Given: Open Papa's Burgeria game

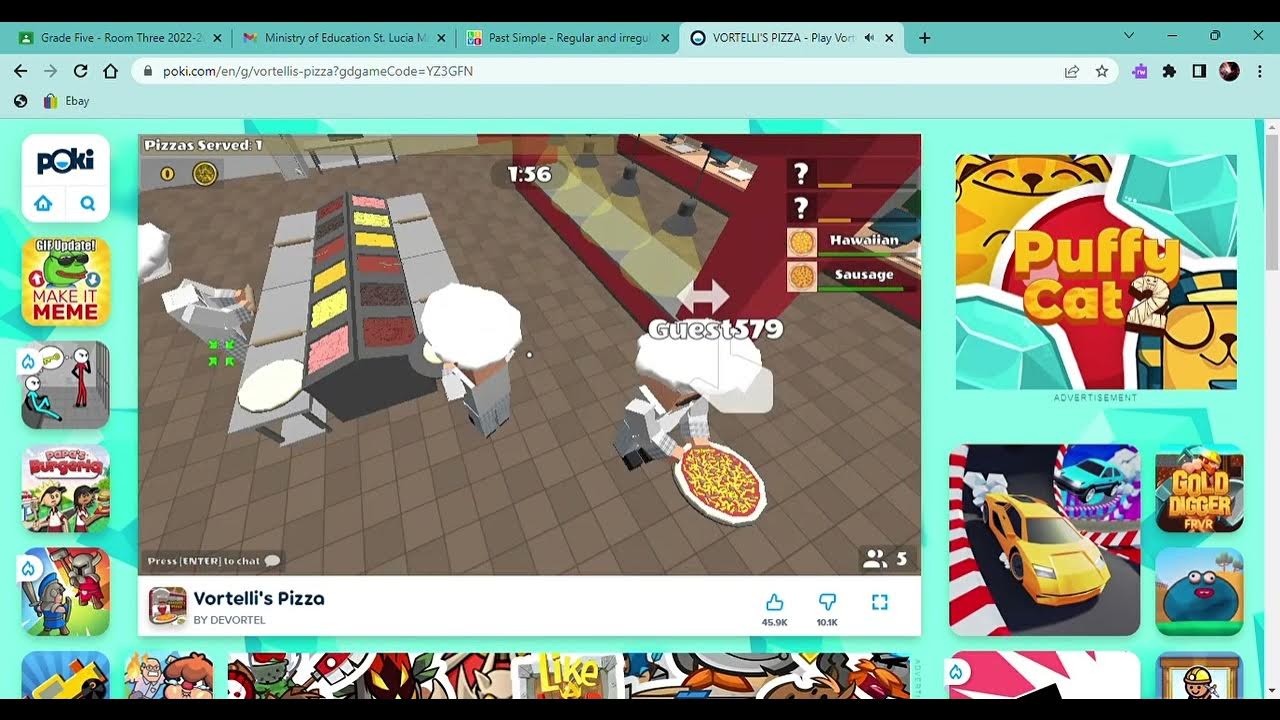Looking at the screenshot, I should [x=66, y=489].
